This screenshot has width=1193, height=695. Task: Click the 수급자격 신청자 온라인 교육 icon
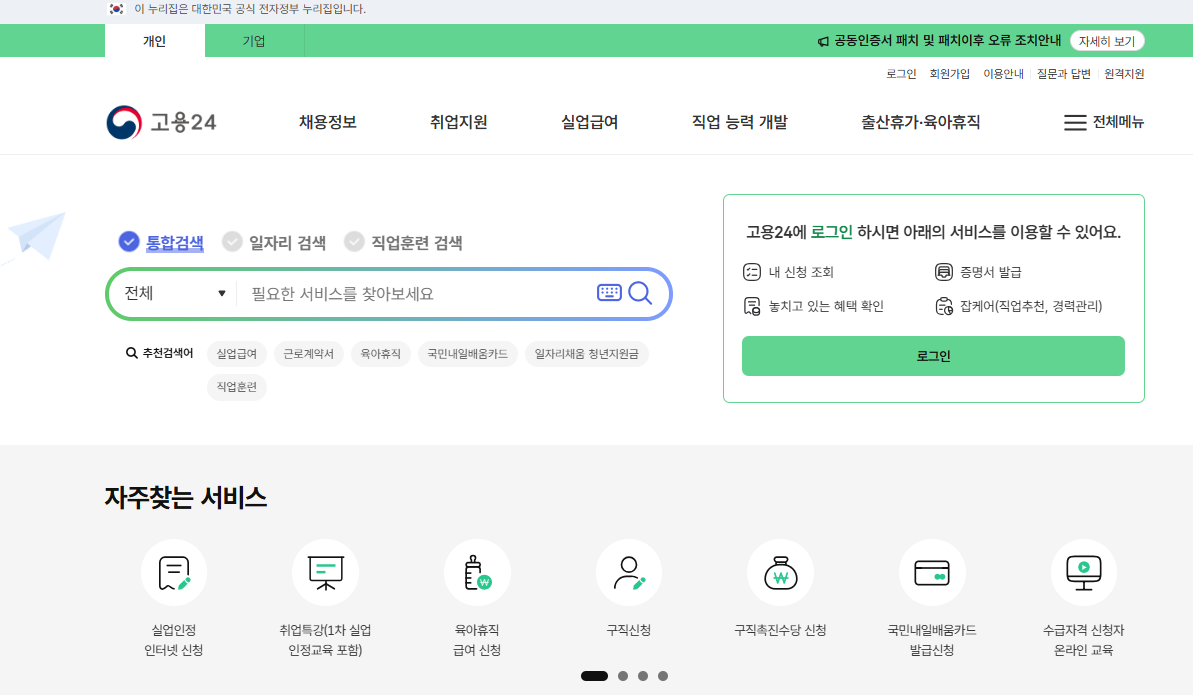pyautogui.click(x=1083, y=572)
